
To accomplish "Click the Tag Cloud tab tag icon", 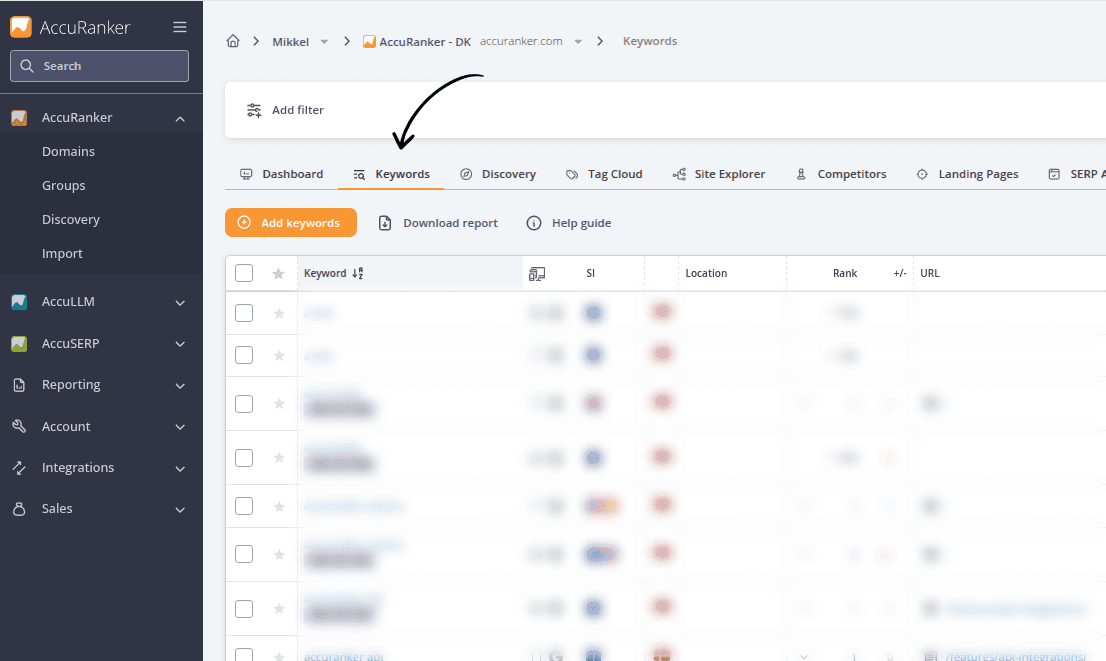I will click(x=572, y=174).
